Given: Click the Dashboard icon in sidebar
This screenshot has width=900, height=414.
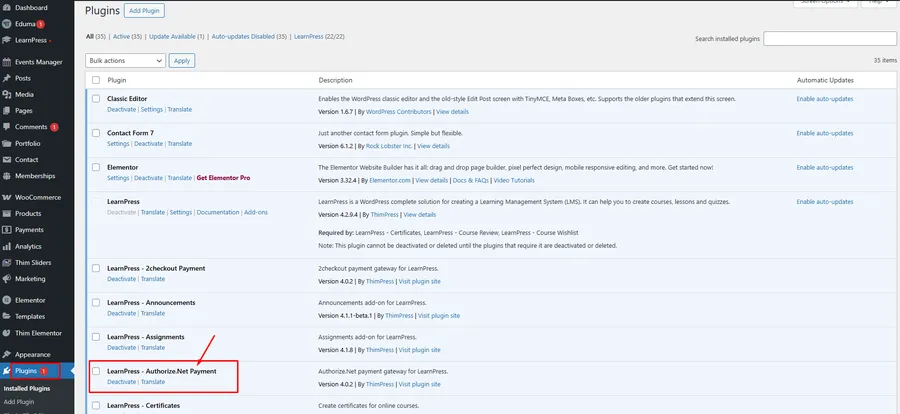Looking at the screenshot, I should pyautogui.click(x=7, y=8).
